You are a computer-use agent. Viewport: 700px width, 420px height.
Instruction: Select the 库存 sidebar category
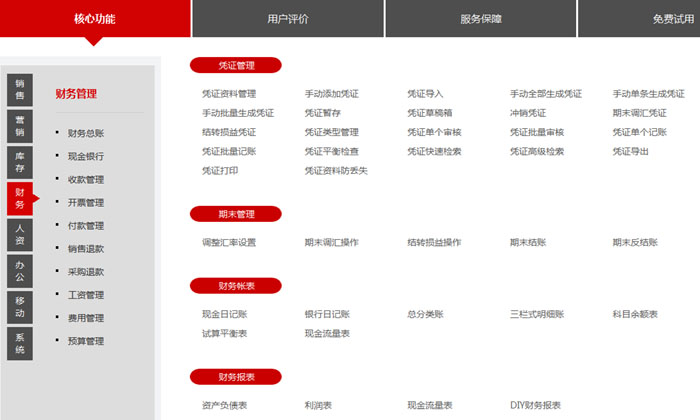point(19,162)
